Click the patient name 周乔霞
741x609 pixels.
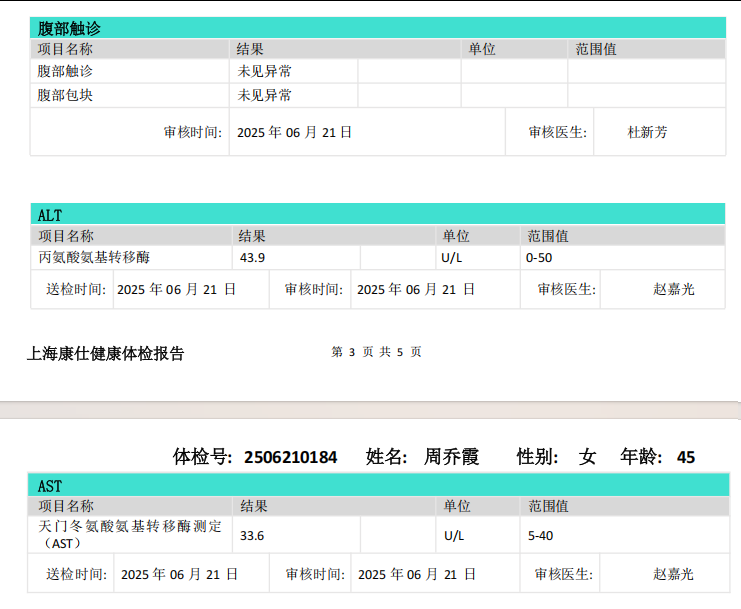click(452, 457)
